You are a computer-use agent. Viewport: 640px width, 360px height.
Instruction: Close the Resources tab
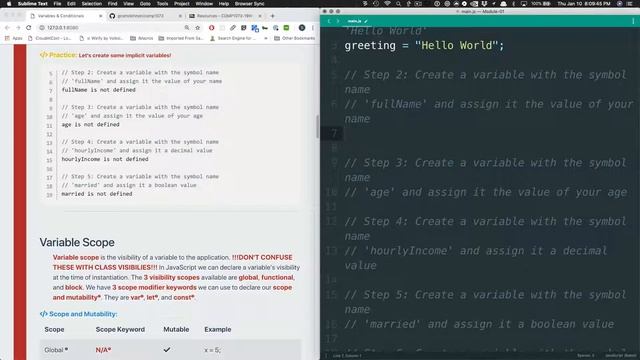(x=260, y=16)
